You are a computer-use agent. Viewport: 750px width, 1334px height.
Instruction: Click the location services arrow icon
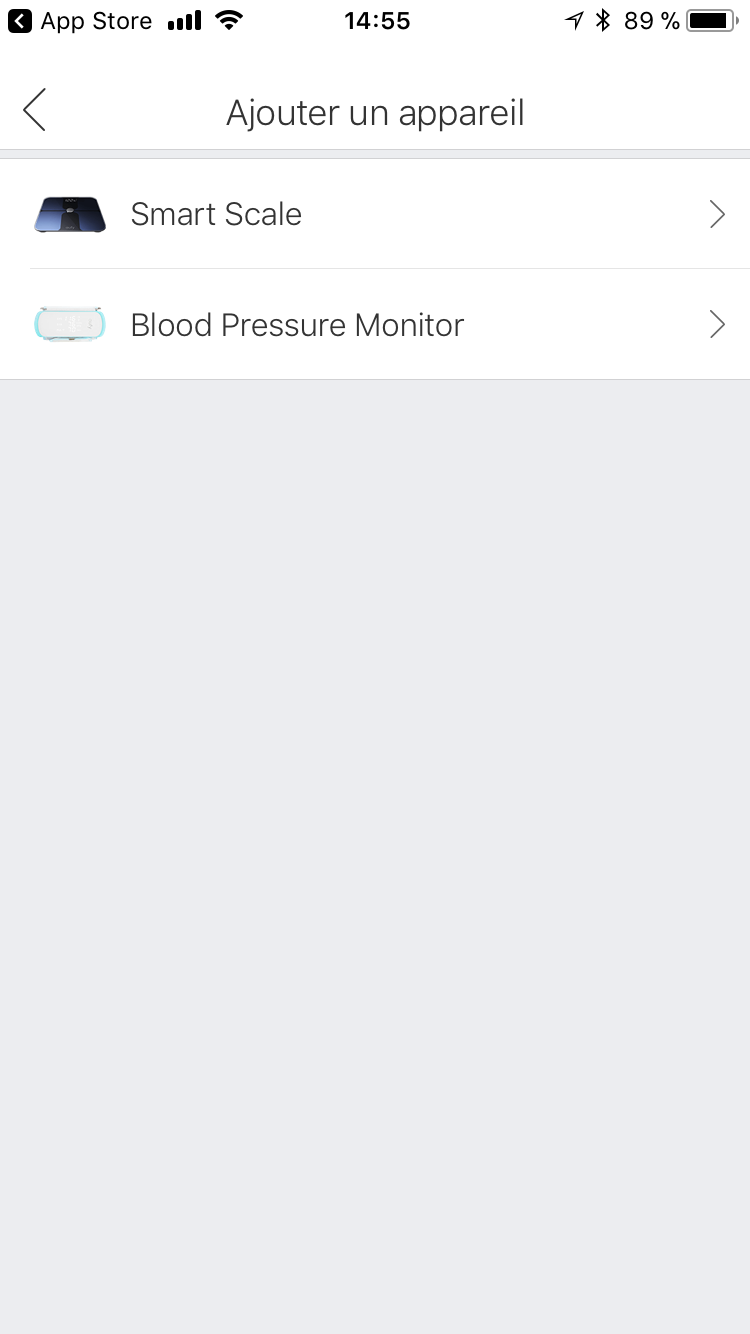click(574, 21)
